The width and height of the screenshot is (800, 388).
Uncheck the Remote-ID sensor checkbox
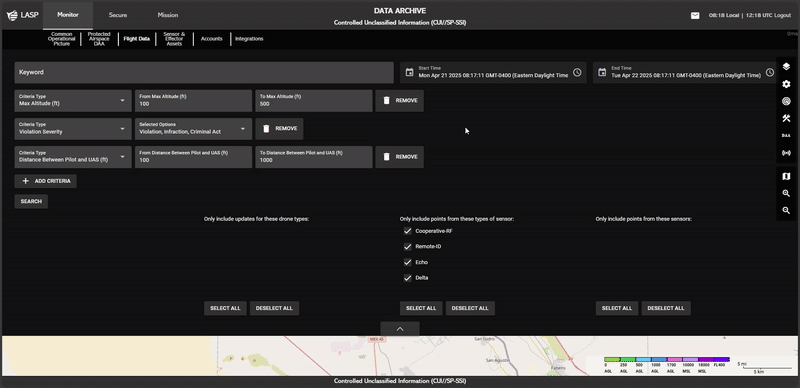coord(407,247)
